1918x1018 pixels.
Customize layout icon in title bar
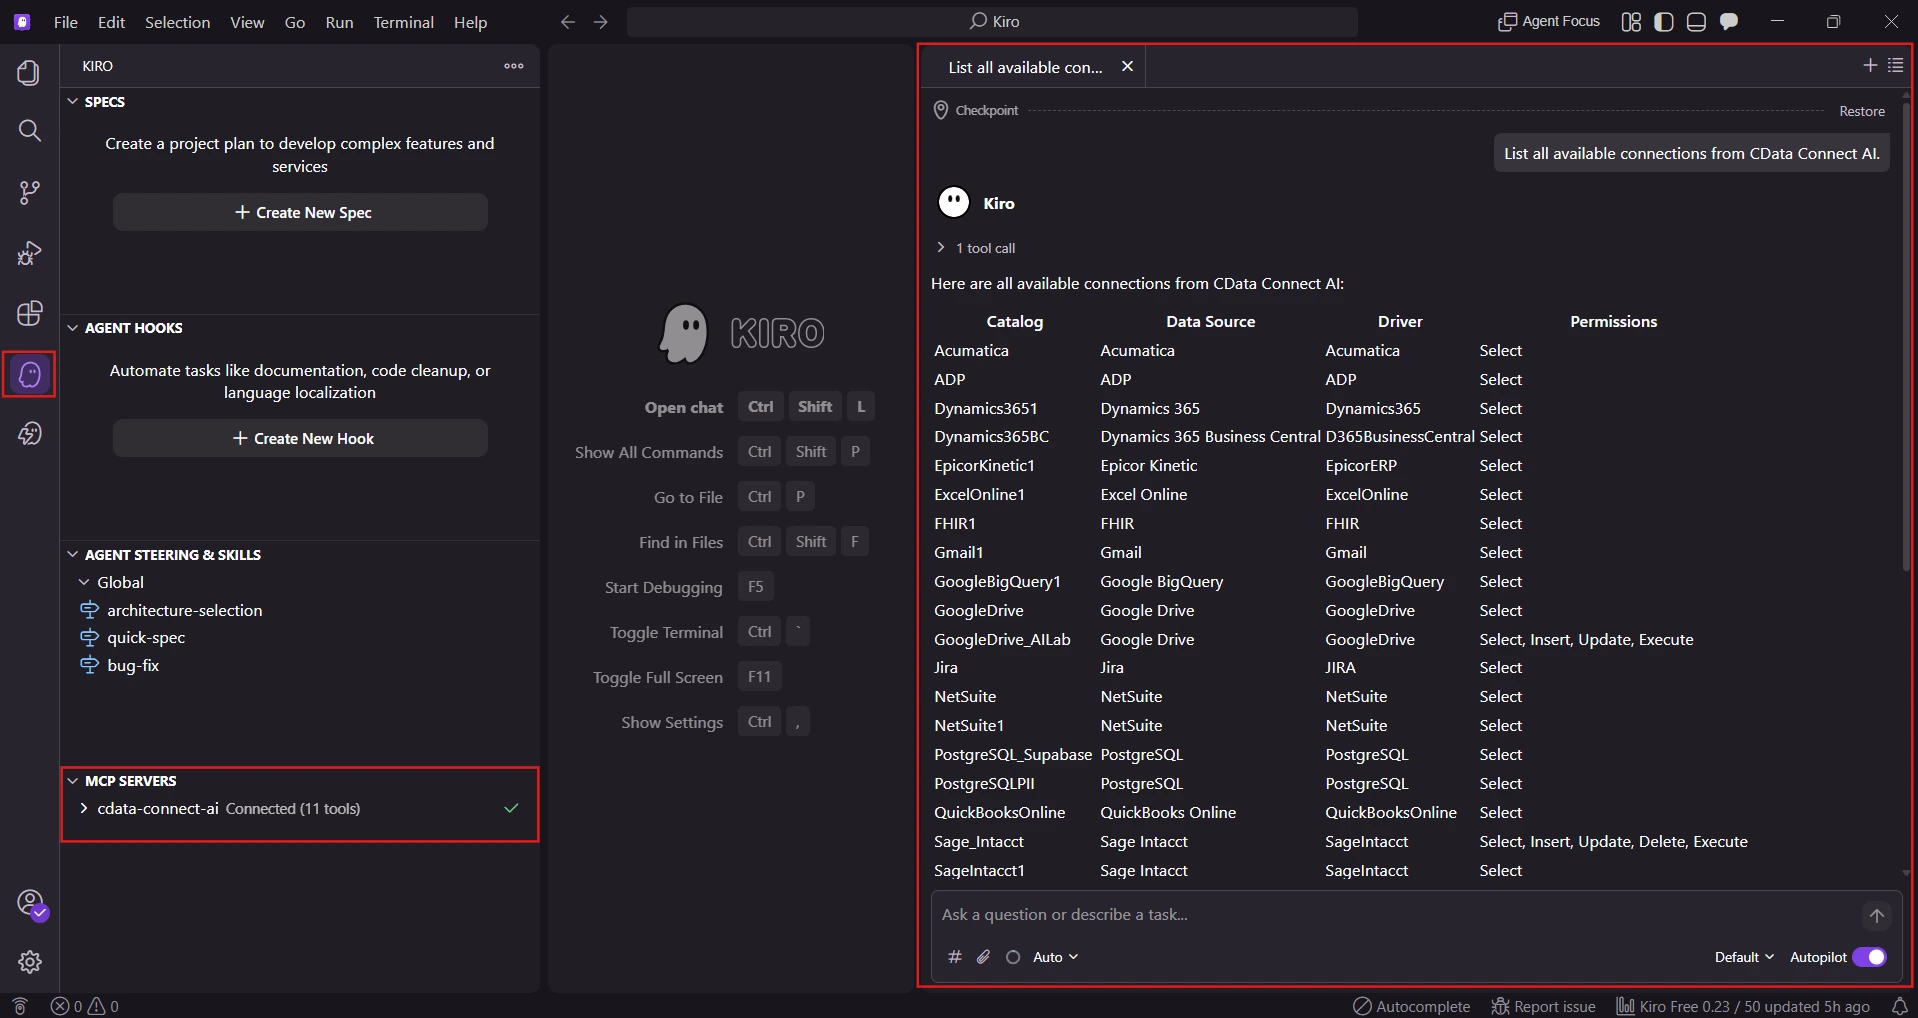(1631, 22)
